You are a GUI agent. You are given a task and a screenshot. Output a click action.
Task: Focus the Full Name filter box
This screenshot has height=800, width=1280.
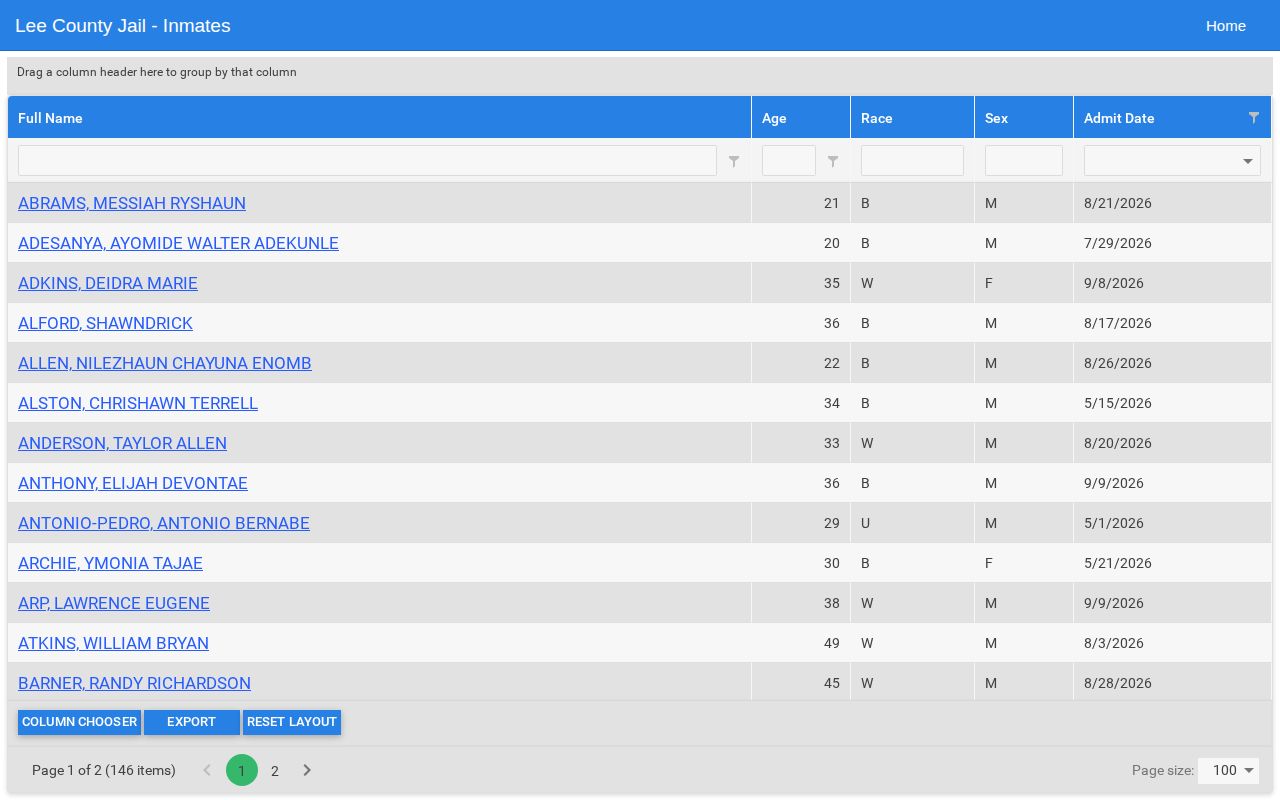point(367,161)
